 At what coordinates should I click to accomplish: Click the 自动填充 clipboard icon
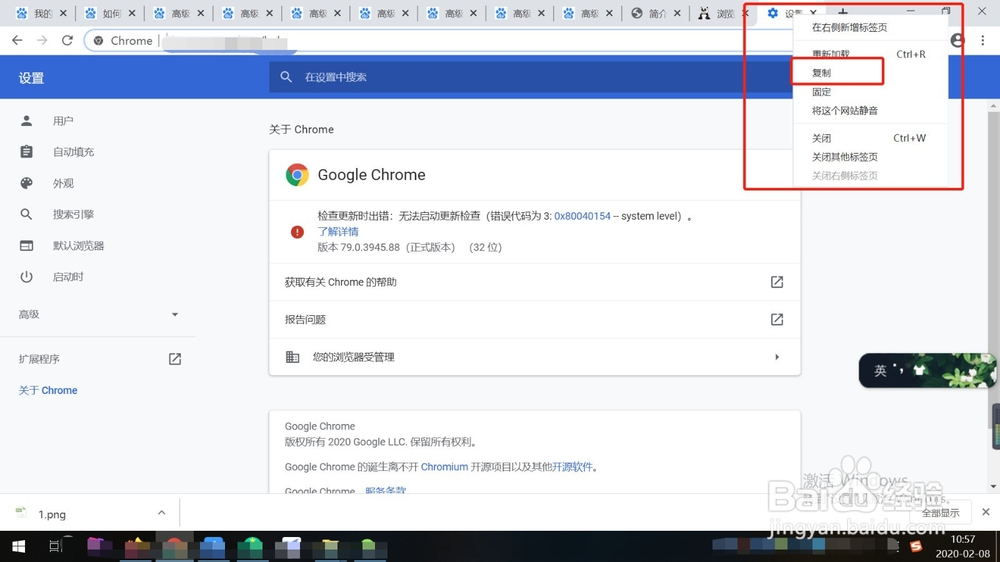tap(26, 152)
